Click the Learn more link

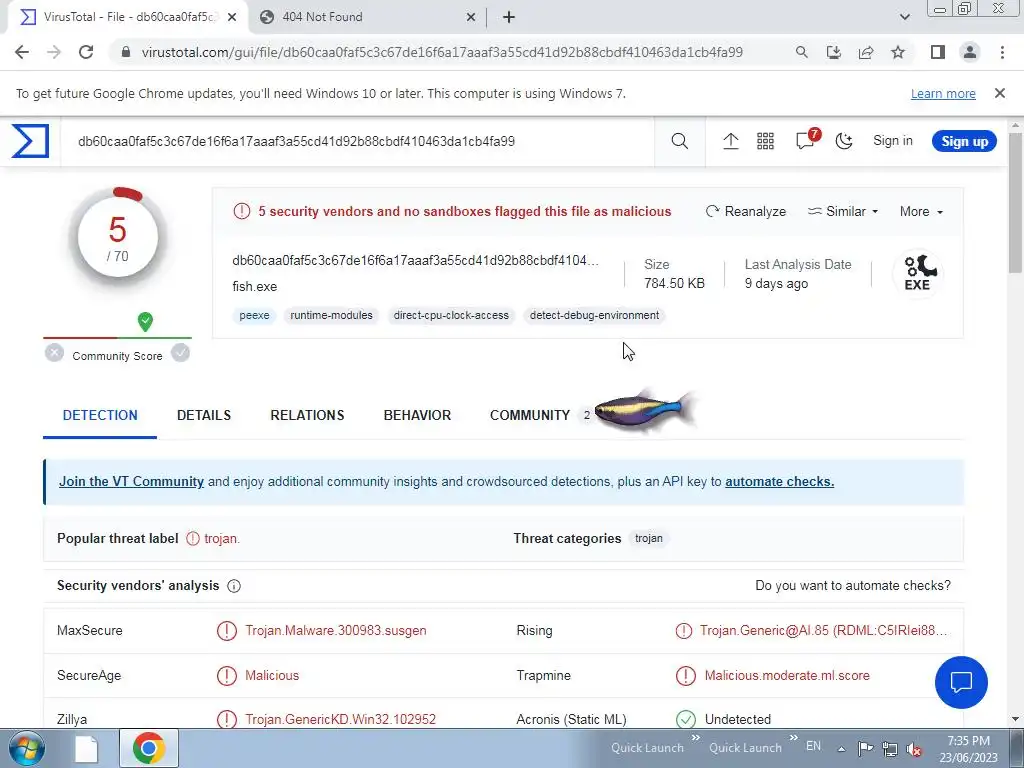point(943,94)
